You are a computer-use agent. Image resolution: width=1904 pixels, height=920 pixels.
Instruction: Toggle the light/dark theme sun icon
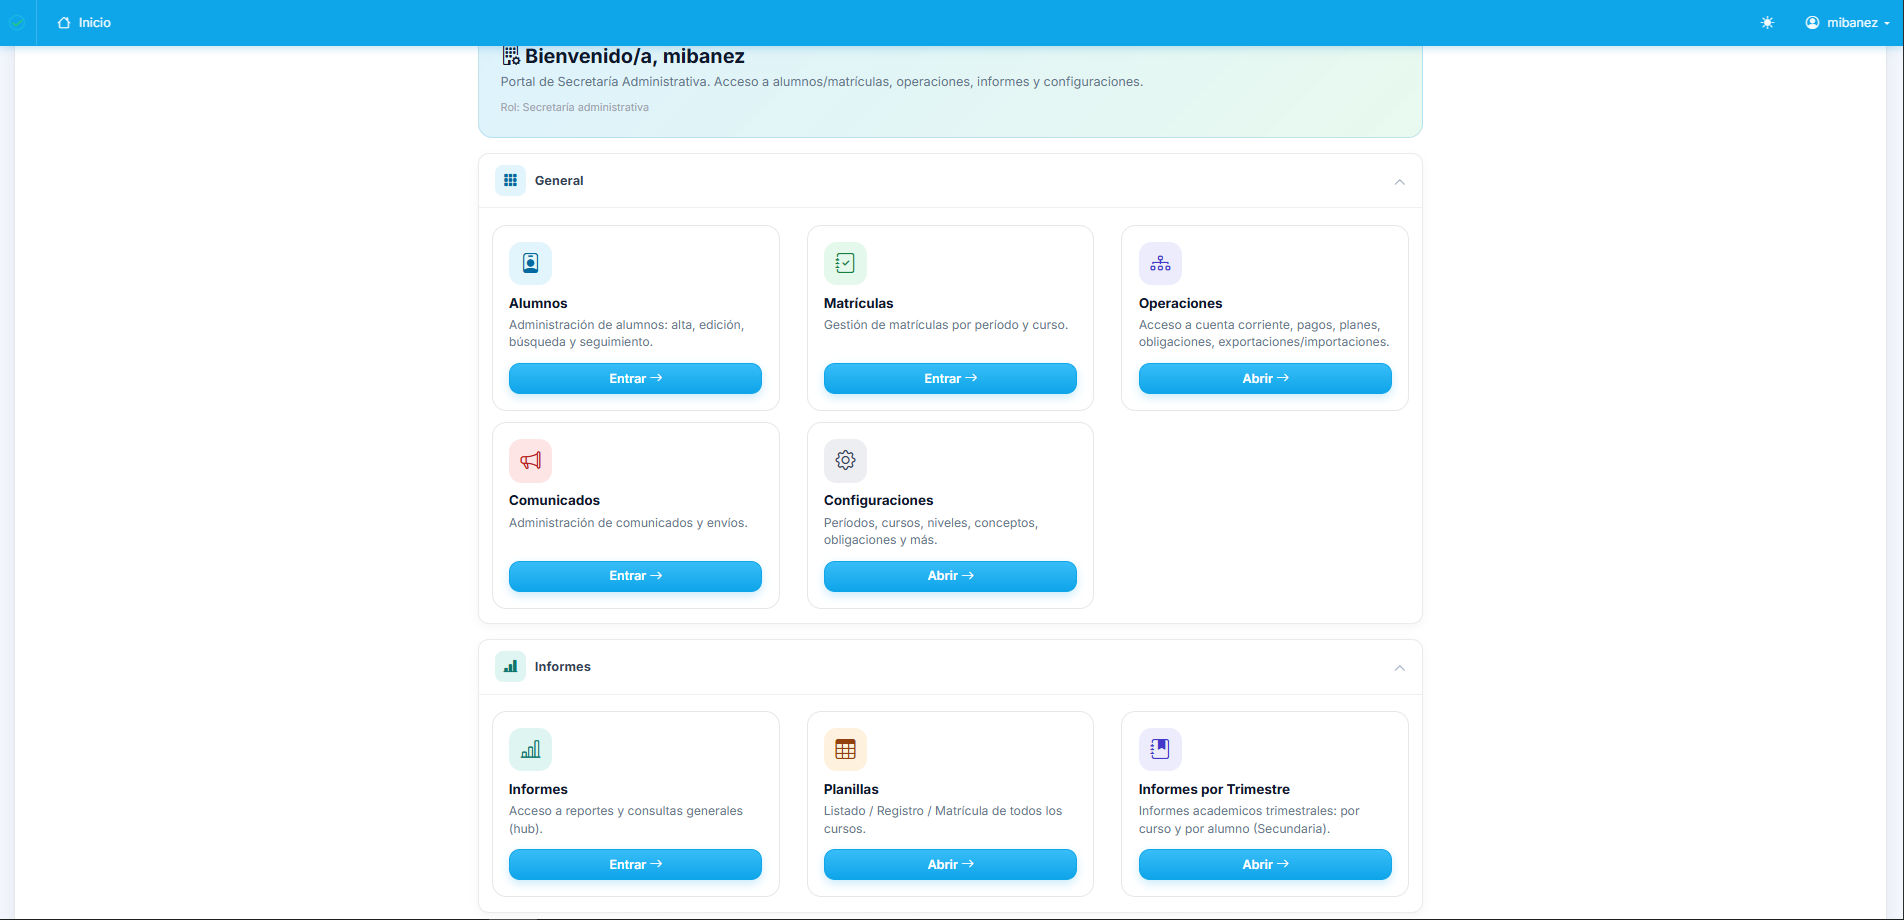pyautogui.click(x=1767, y=23)
